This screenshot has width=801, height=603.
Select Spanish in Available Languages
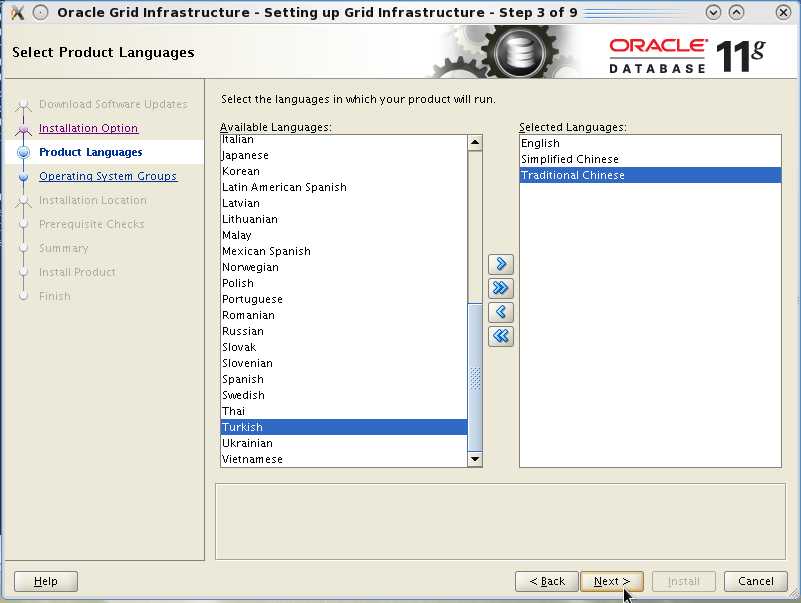coord(344,379)
